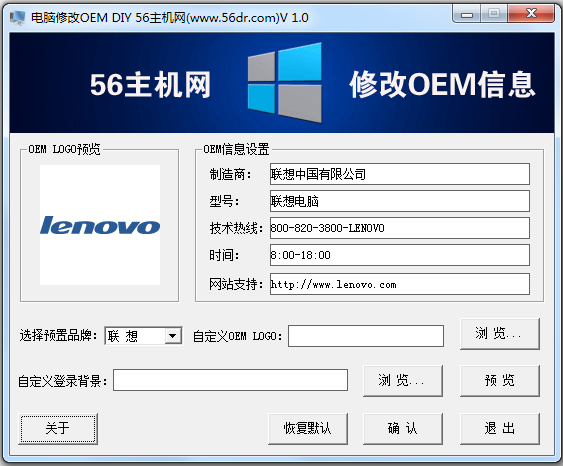Confirm changes with the 确认 button
The image size is (563, 466).
[403, 429]
